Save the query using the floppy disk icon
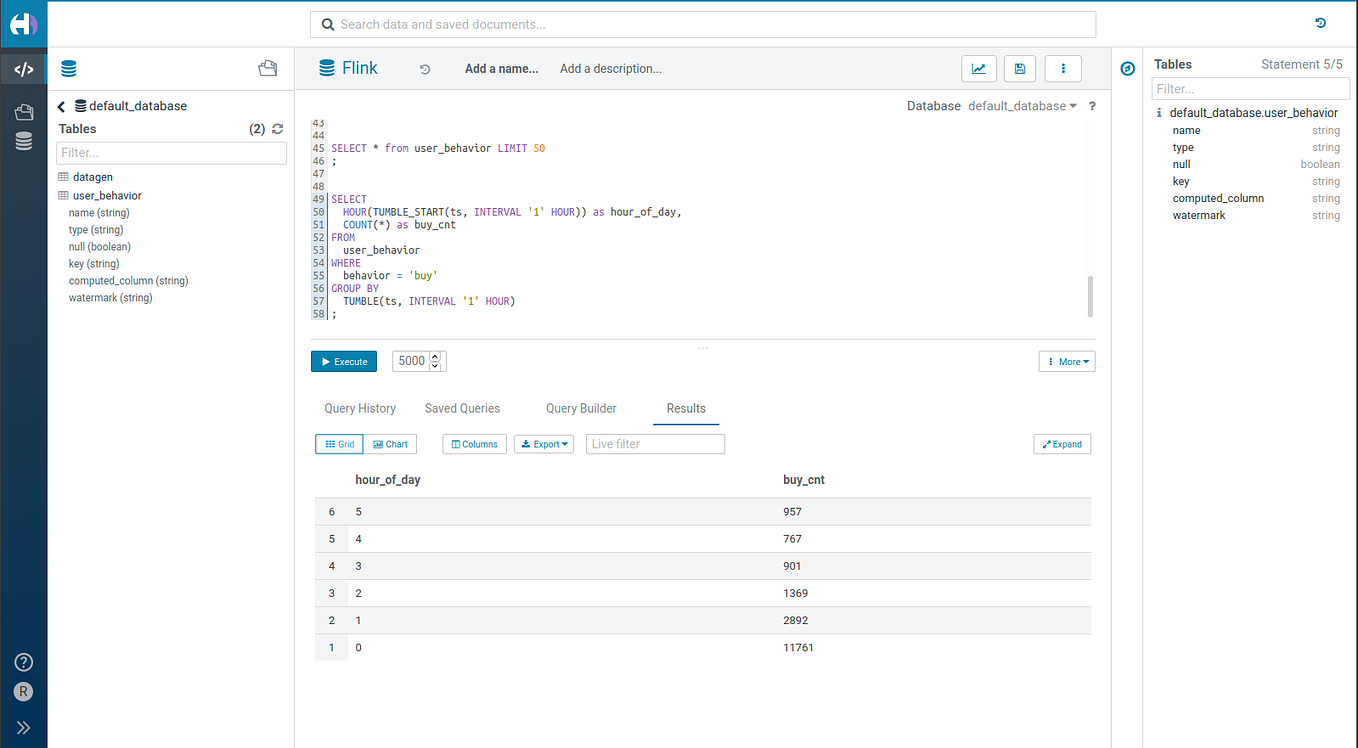Viewport: 1358px width, 748px height. (1019, 68)
